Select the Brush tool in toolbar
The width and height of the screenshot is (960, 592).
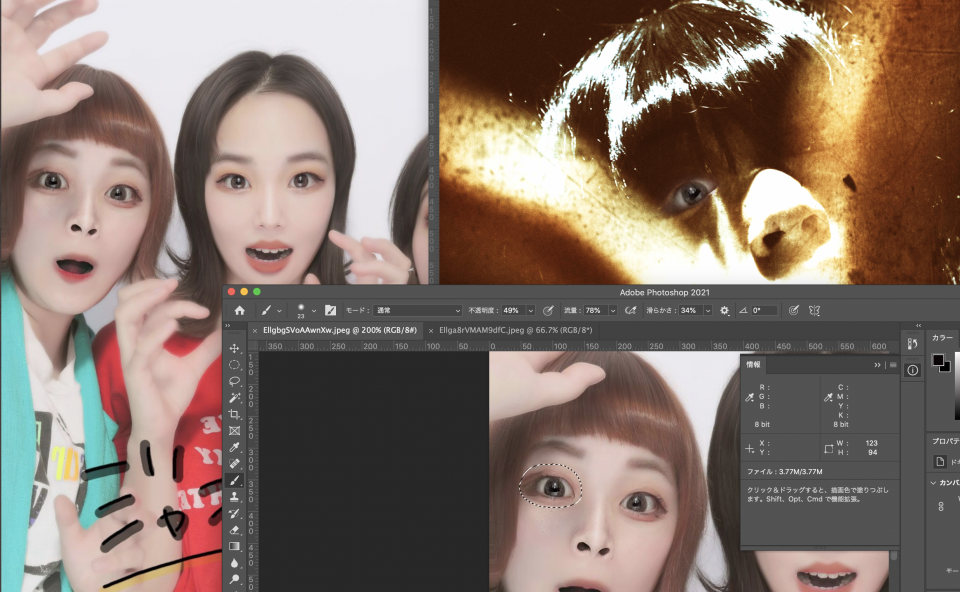234,481
